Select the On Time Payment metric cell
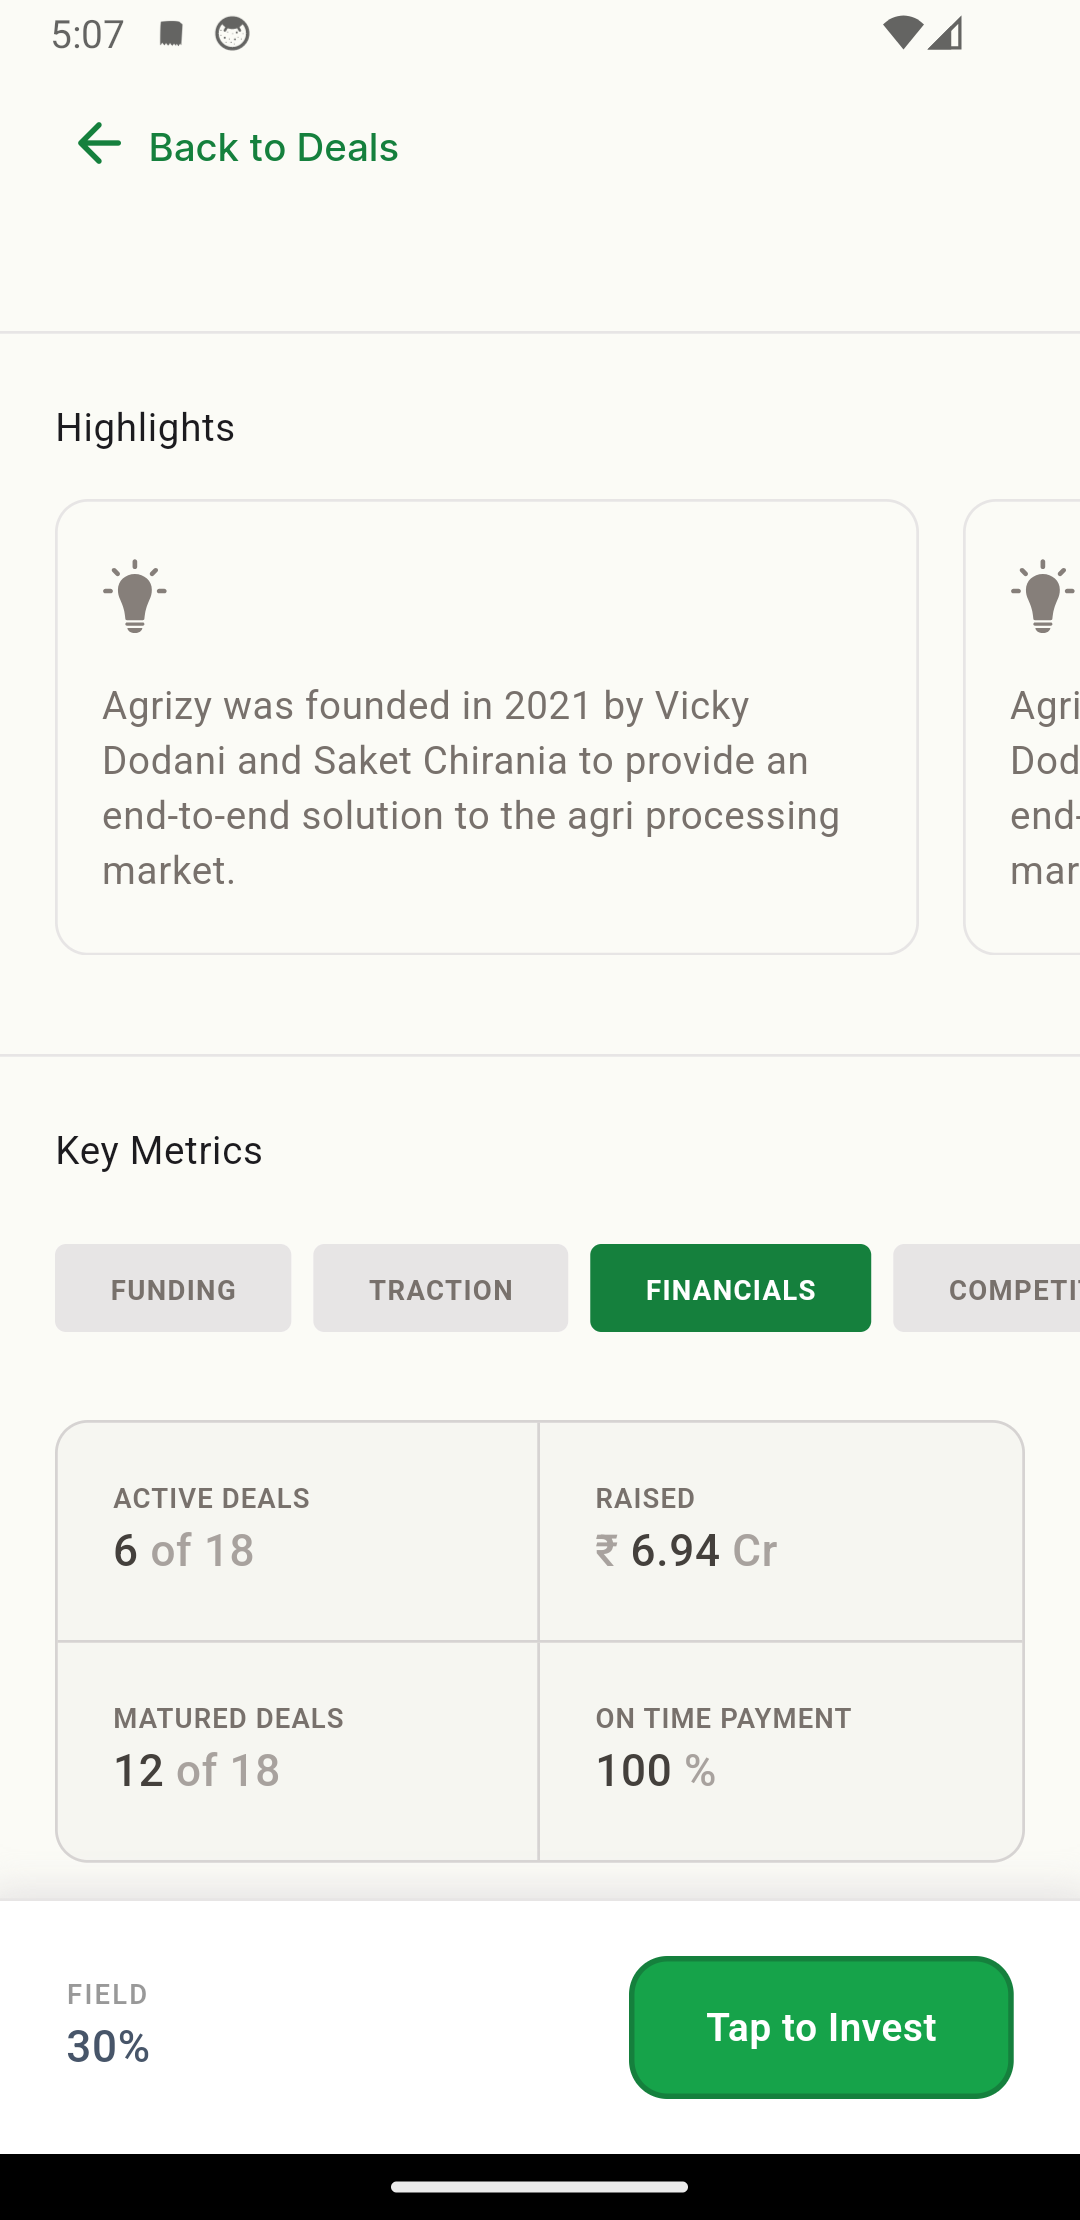Viewport: 1080px width, 2220px height. [781, 1751]
